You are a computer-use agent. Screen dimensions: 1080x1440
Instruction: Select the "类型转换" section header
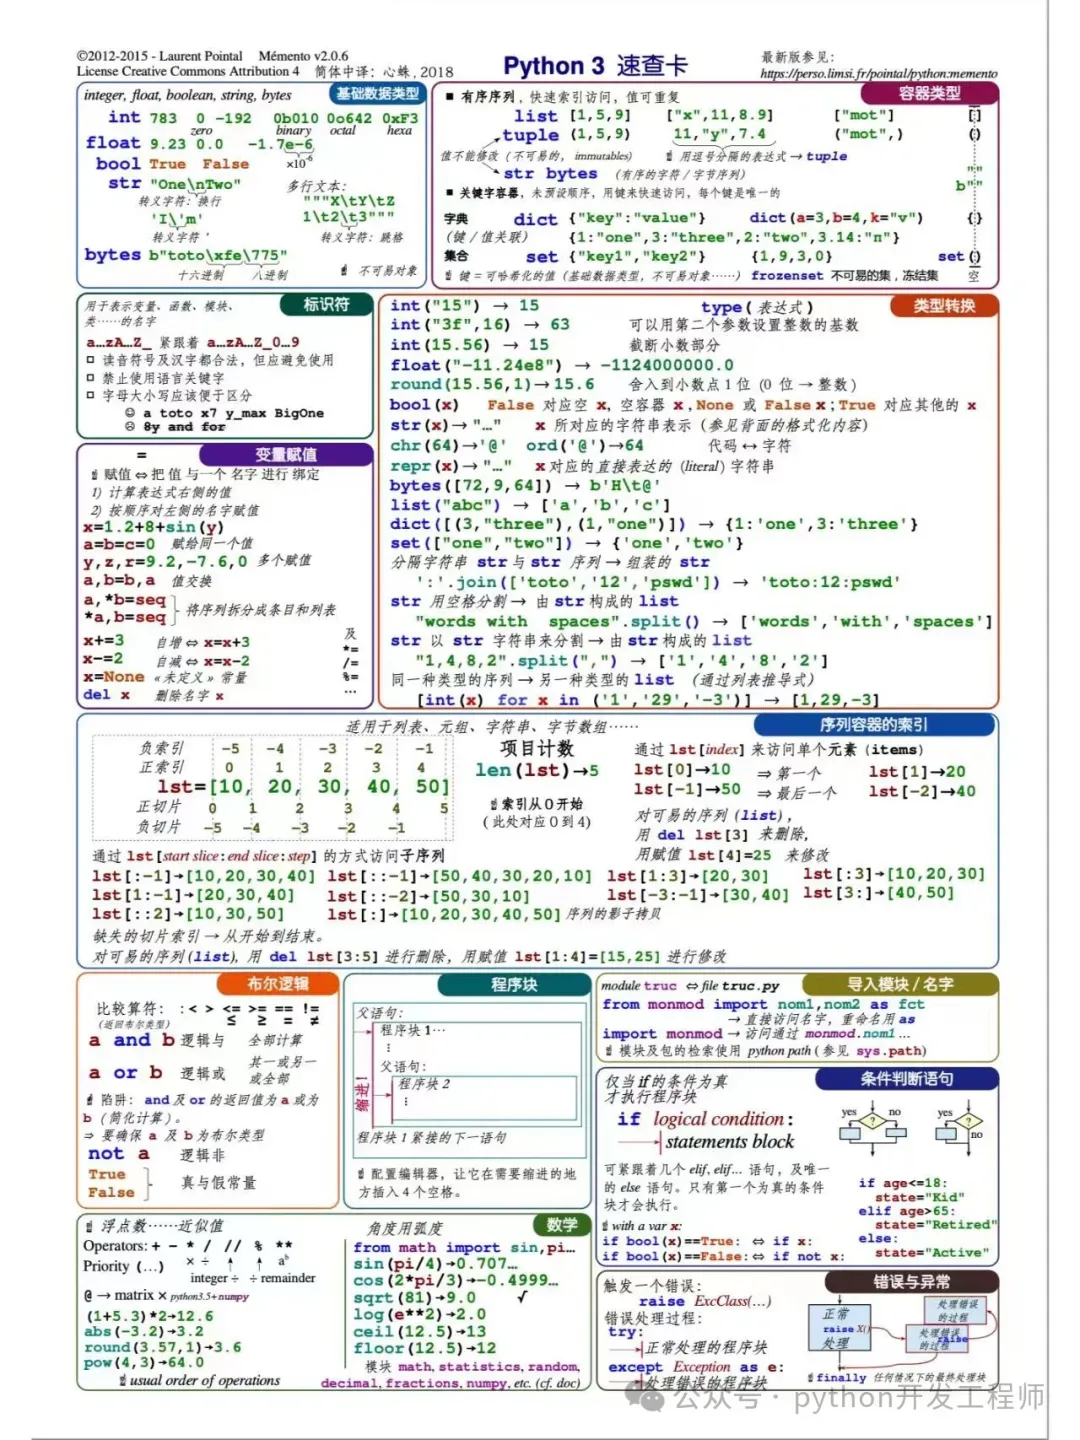click(x=944, y=305)
